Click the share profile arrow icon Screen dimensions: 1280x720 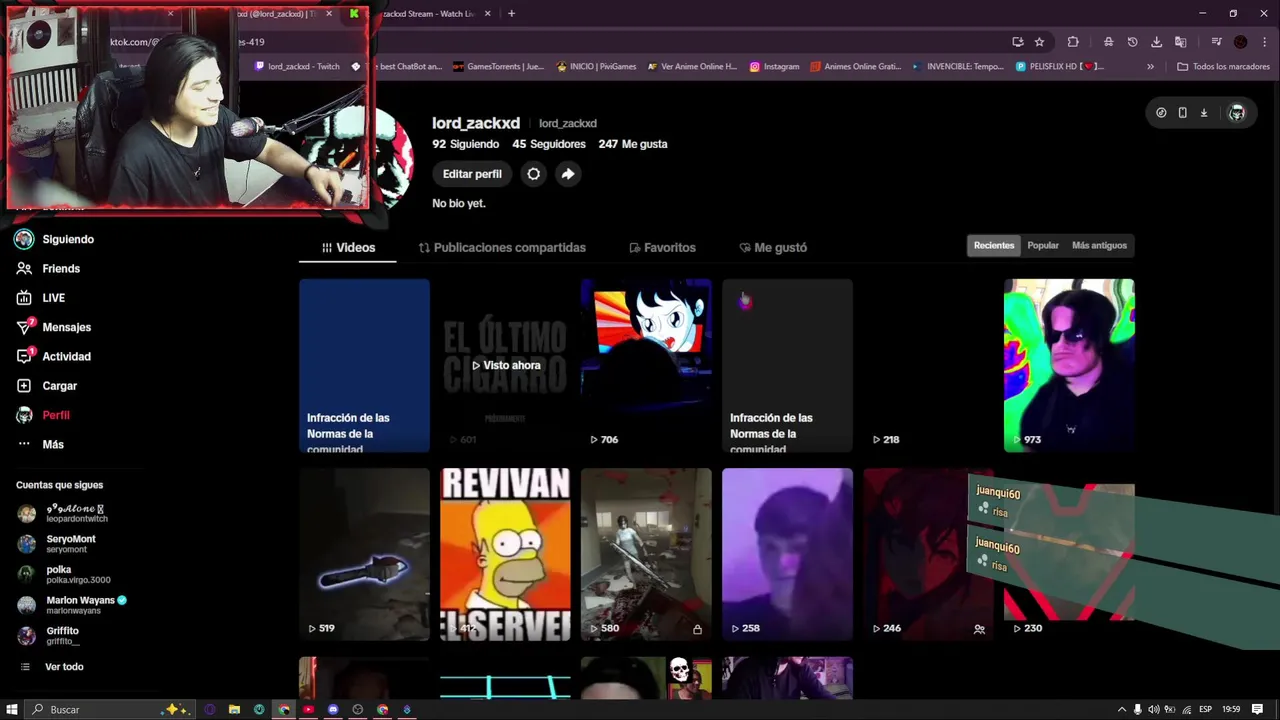567,174
